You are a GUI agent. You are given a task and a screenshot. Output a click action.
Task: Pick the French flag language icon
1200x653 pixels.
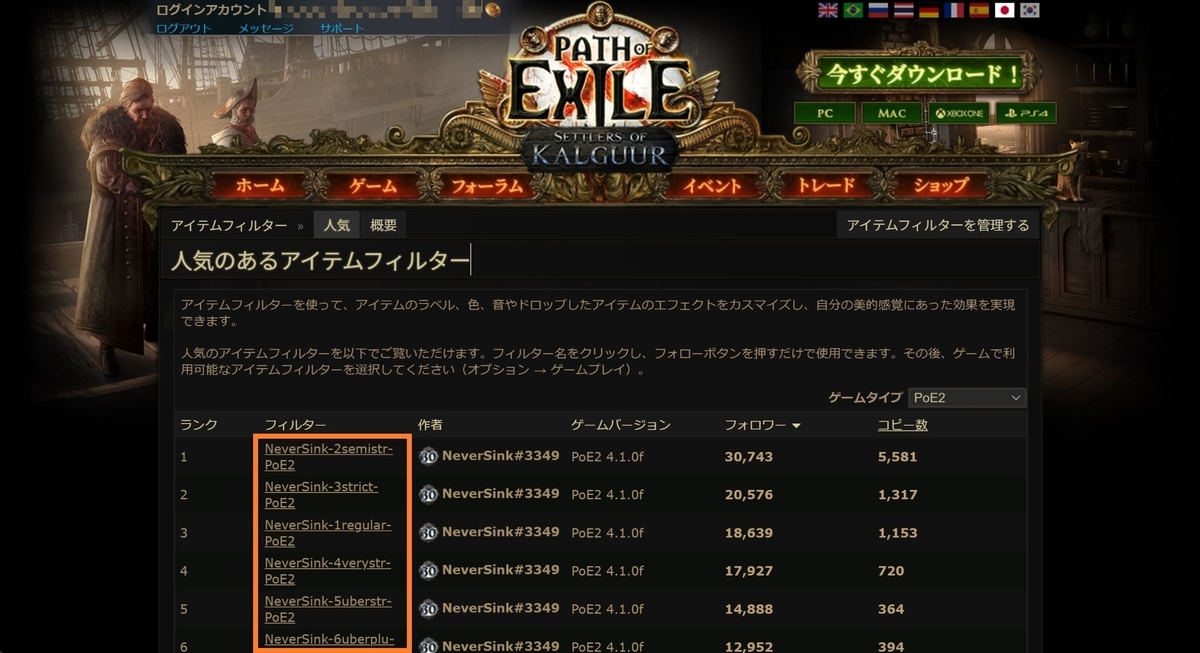coord(954,10)
